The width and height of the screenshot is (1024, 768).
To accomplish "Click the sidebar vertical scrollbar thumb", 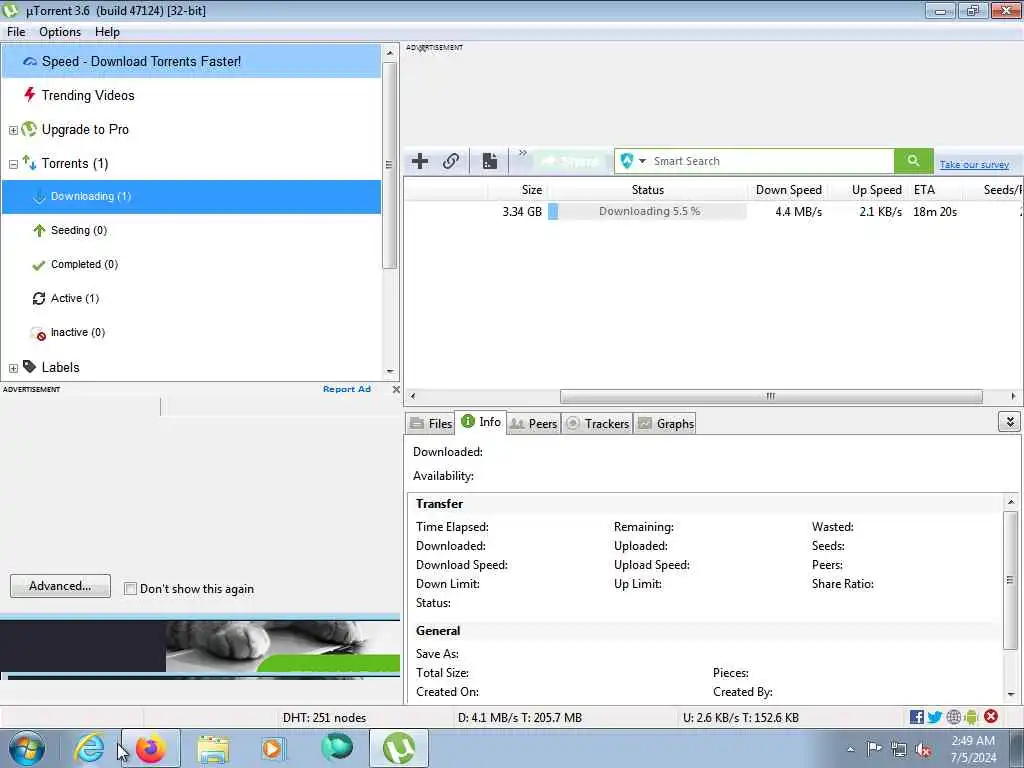I will pos(389,165).
